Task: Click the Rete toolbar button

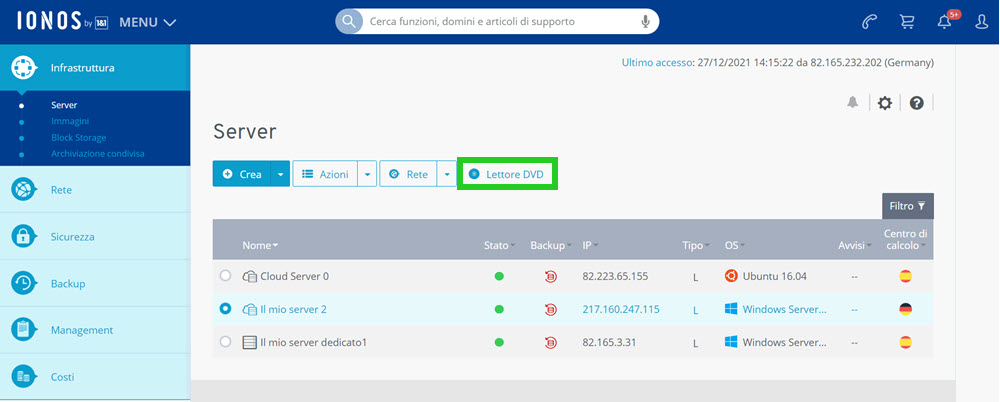Action: click(x=408, y=174)
